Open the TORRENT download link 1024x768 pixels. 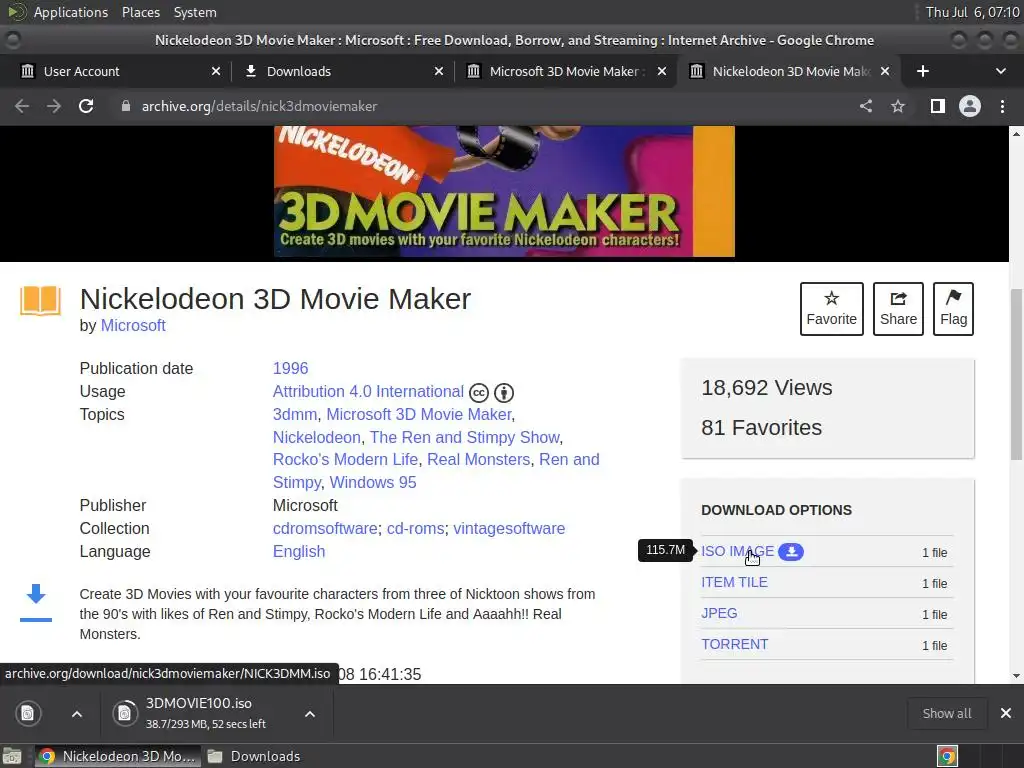[735, 644]
